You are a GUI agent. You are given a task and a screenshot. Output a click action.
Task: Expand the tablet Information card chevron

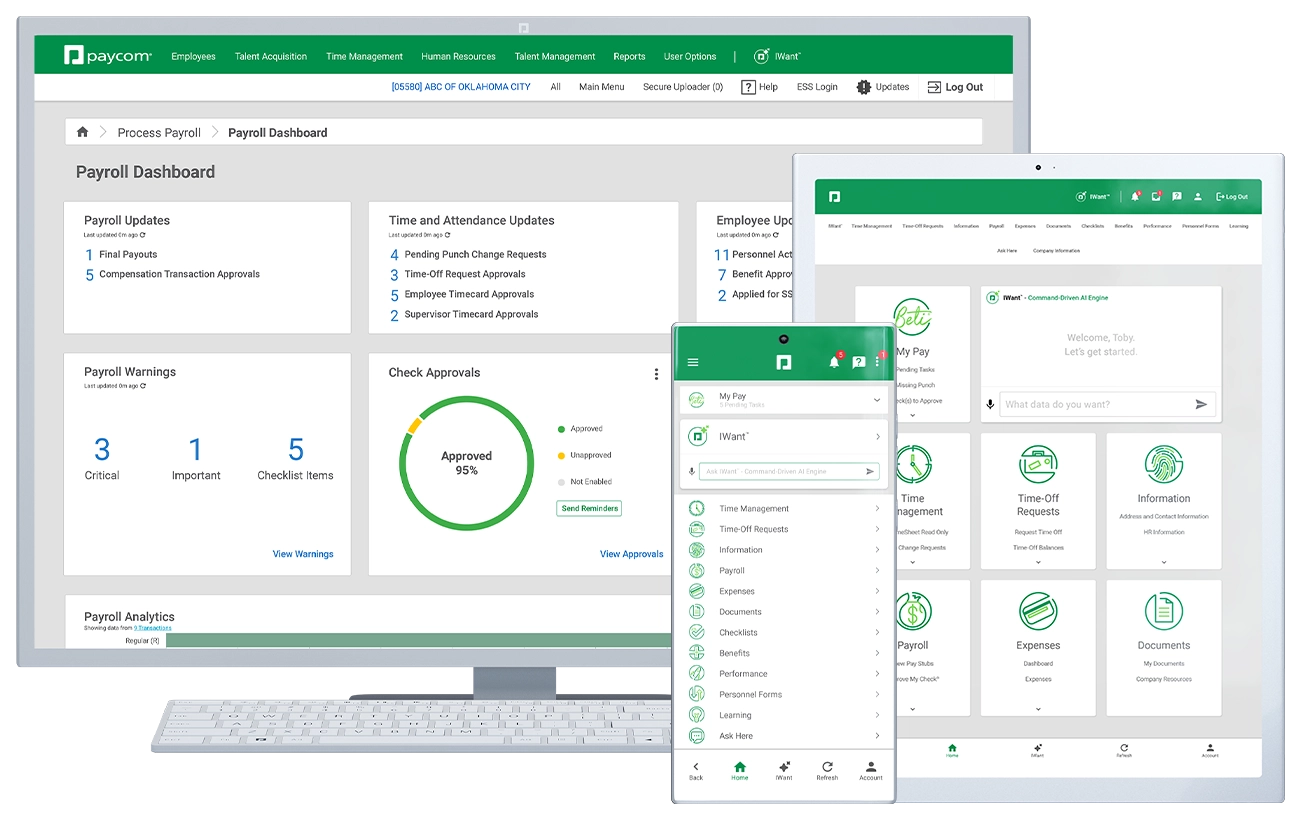coord(1164,562)
